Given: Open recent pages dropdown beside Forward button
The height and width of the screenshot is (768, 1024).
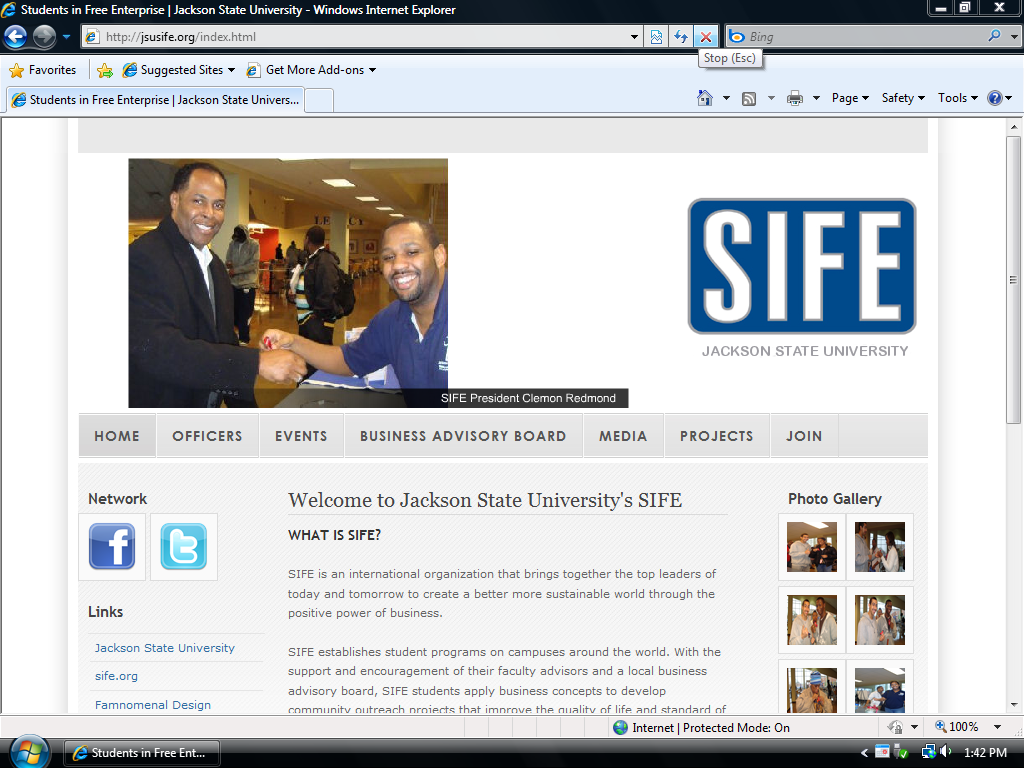Looking at the screenshot, I should click(x=66, y=37).
